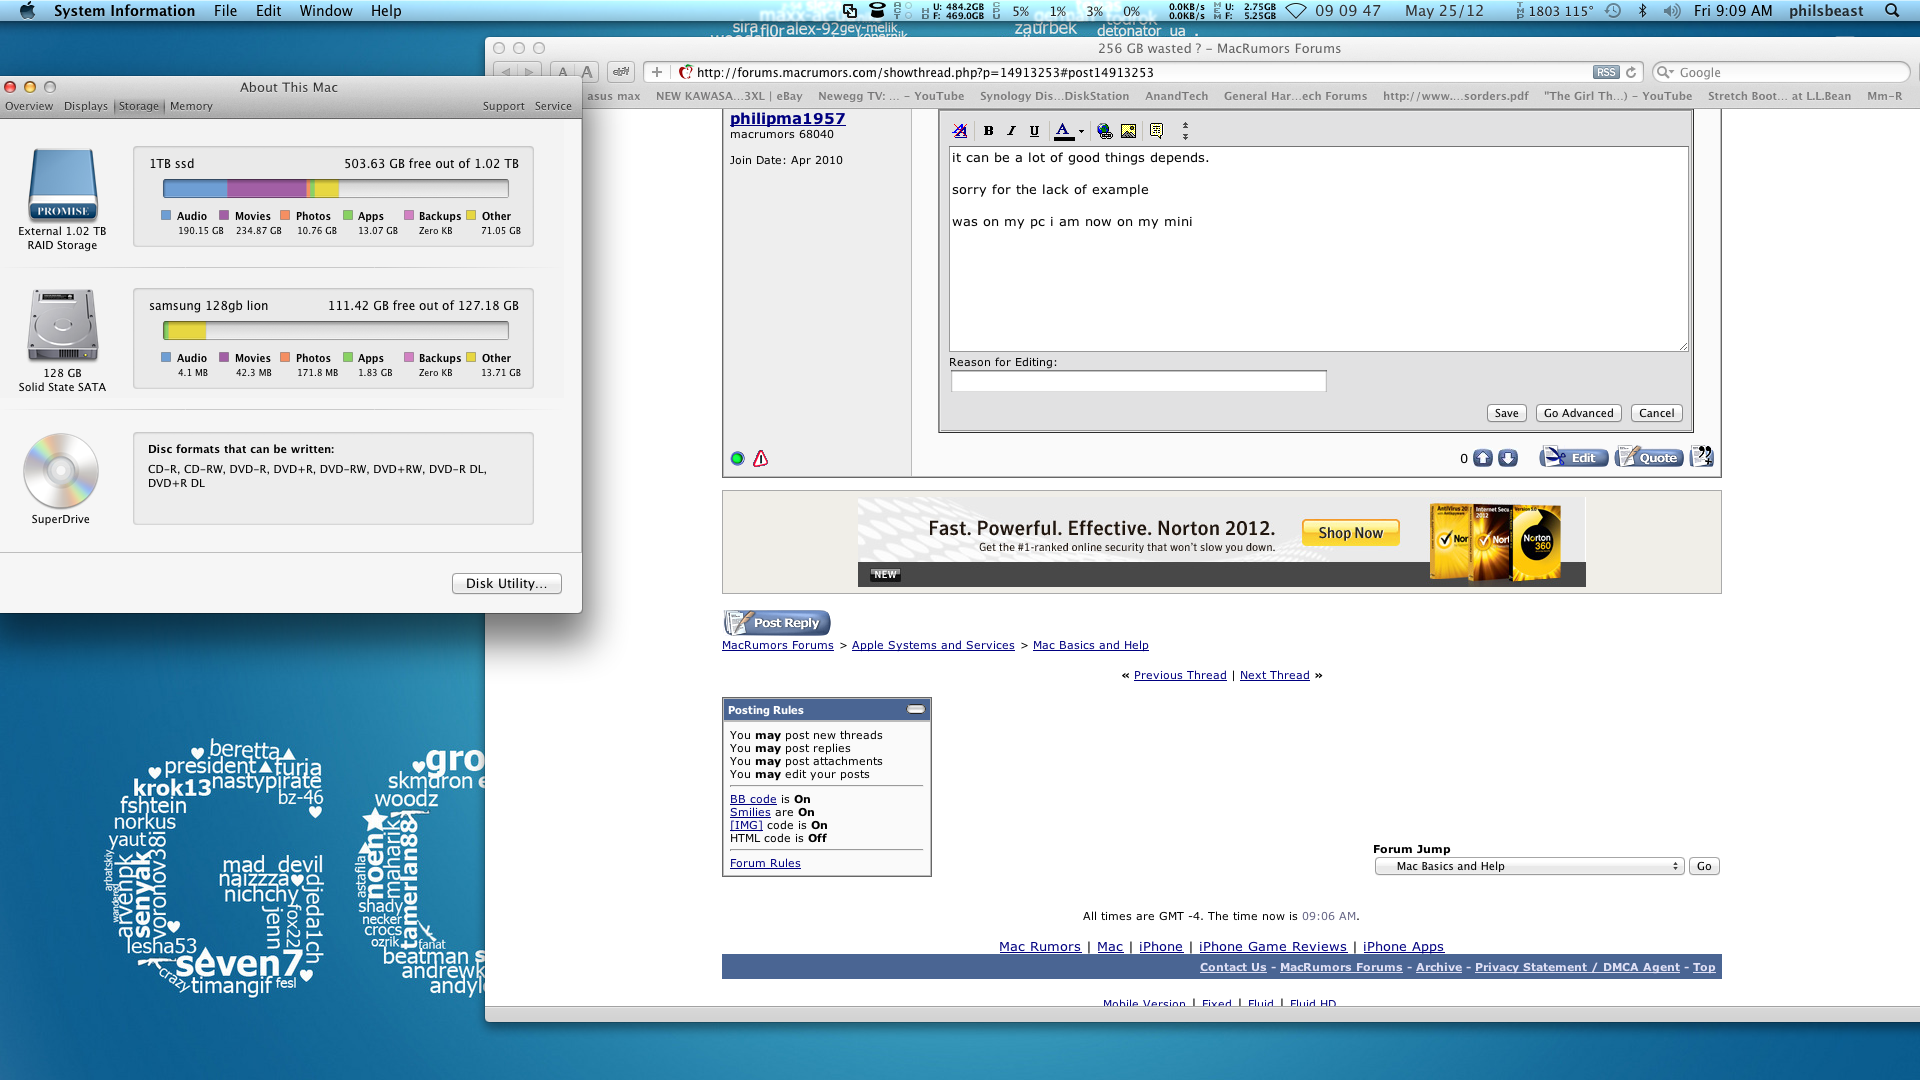This screenshot has height=1080, width=1920.
Task: Click Support in About This Mac
Action: [503, 106]
